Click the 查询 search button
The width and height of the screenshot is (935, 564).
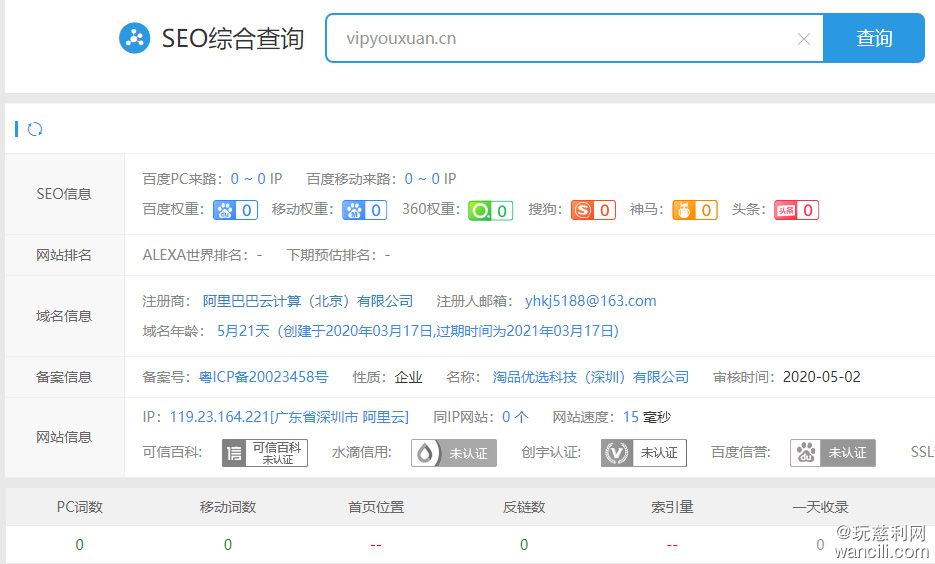click(x=874, y=38)
